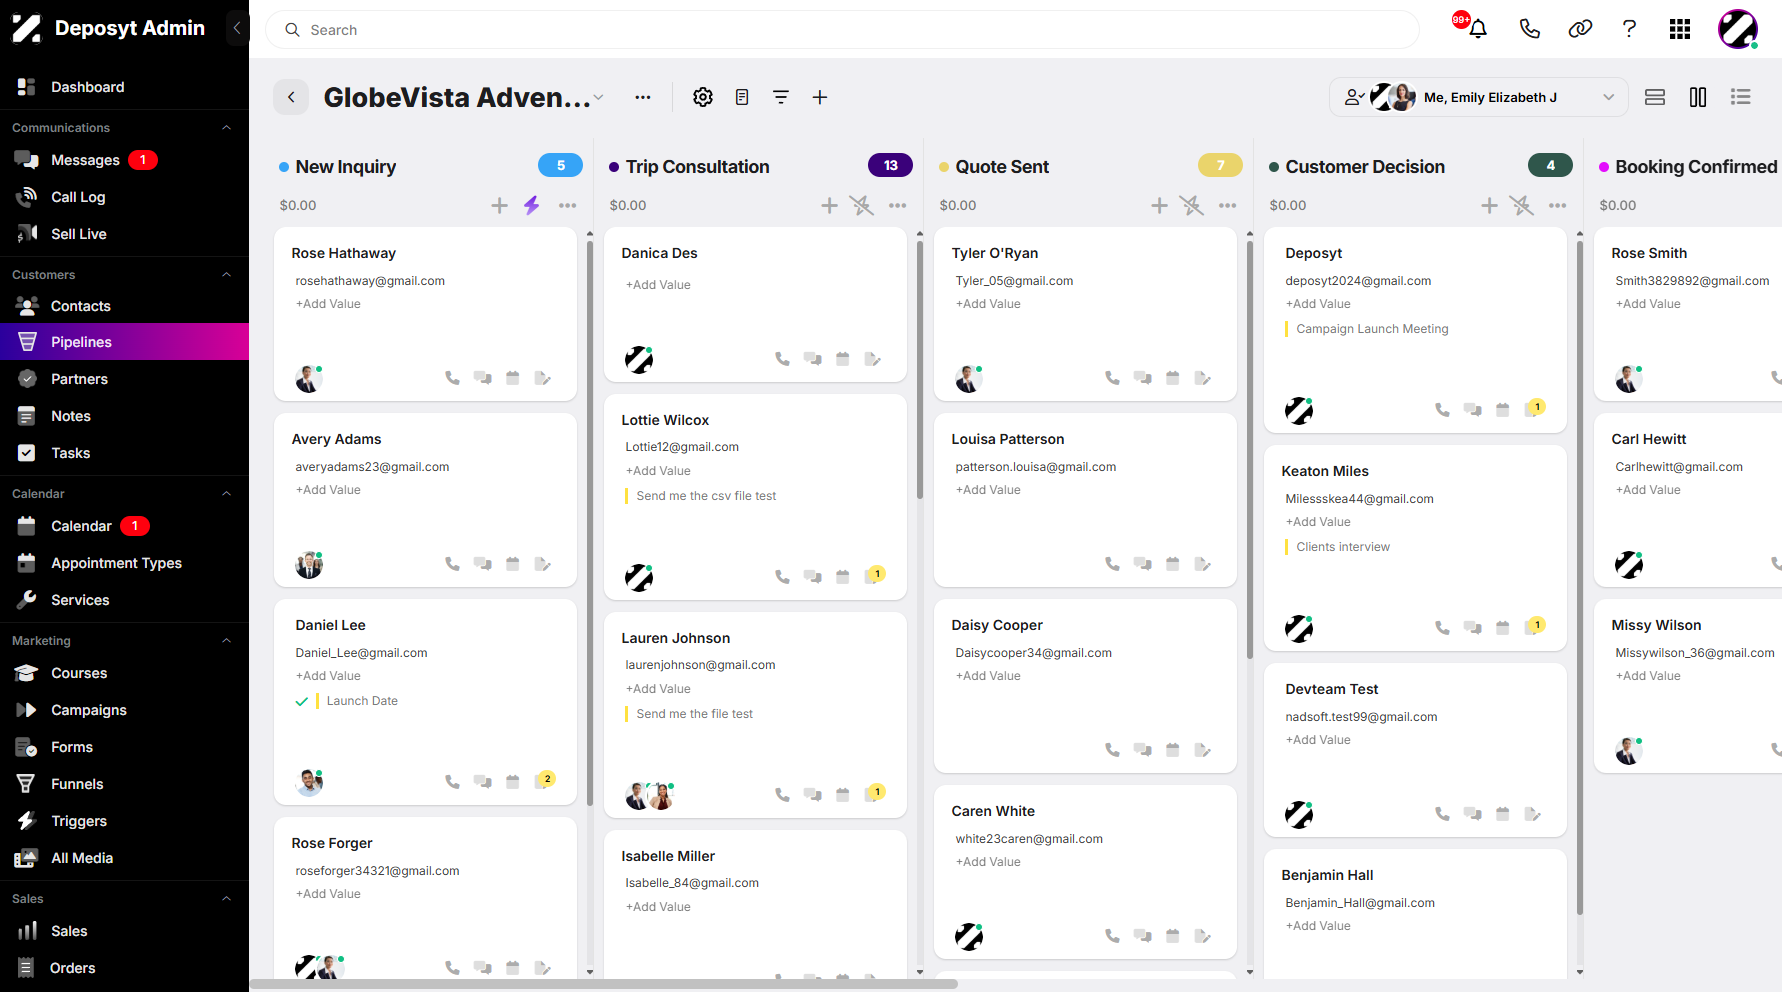This screenshot has width=1782, height=992.
Task: Open user profile avatar top right
Action: 1738,29
